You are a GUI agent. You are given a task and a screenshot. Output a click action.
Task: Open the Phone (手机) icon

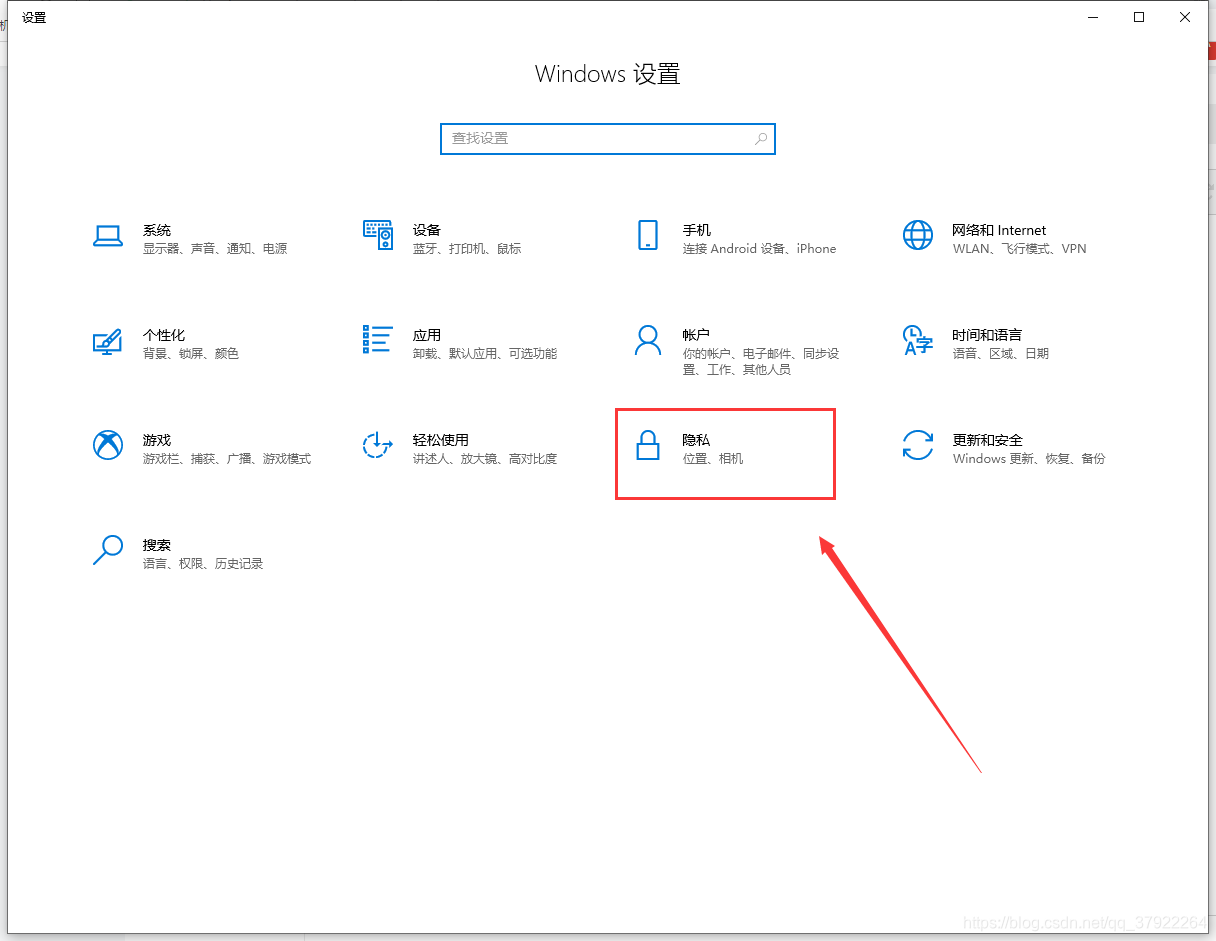(x=647, y=235)
